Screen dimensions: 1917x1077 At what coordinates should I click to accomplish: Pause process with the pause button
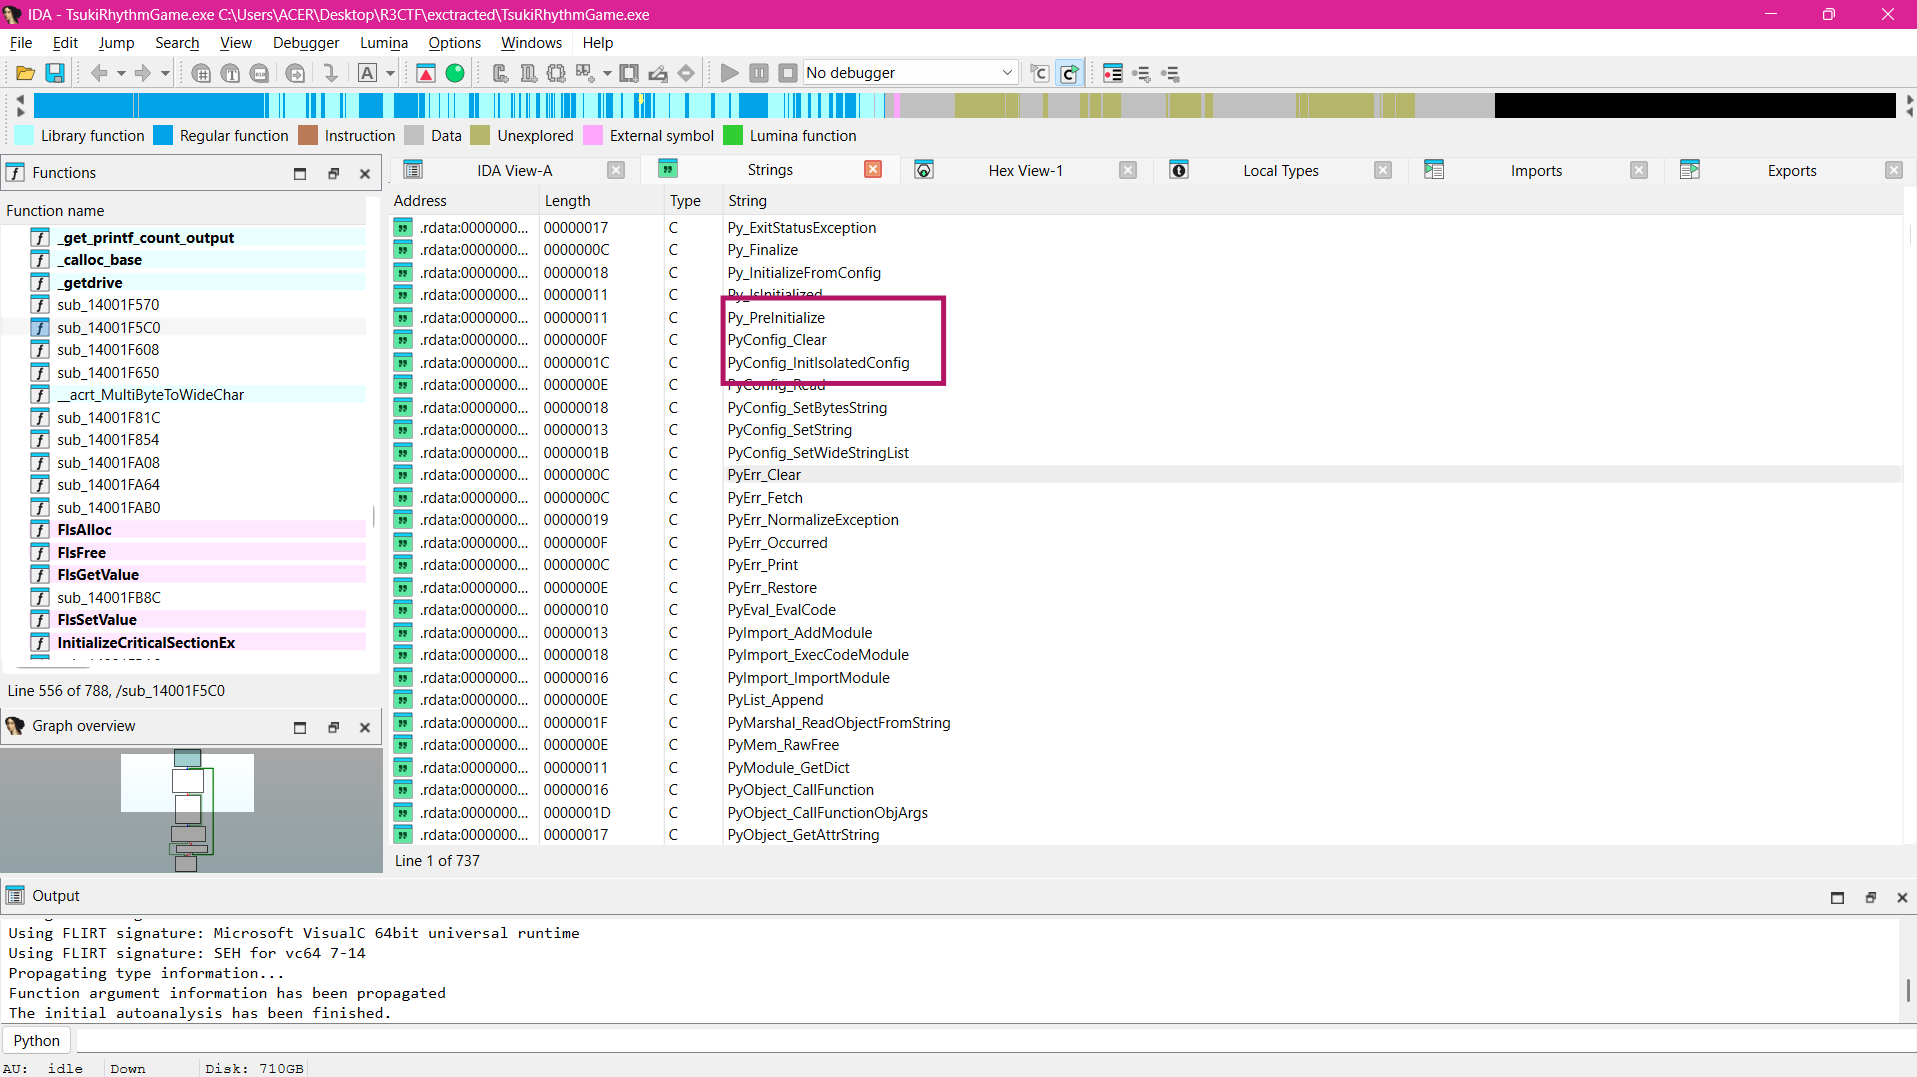(759, 73)
